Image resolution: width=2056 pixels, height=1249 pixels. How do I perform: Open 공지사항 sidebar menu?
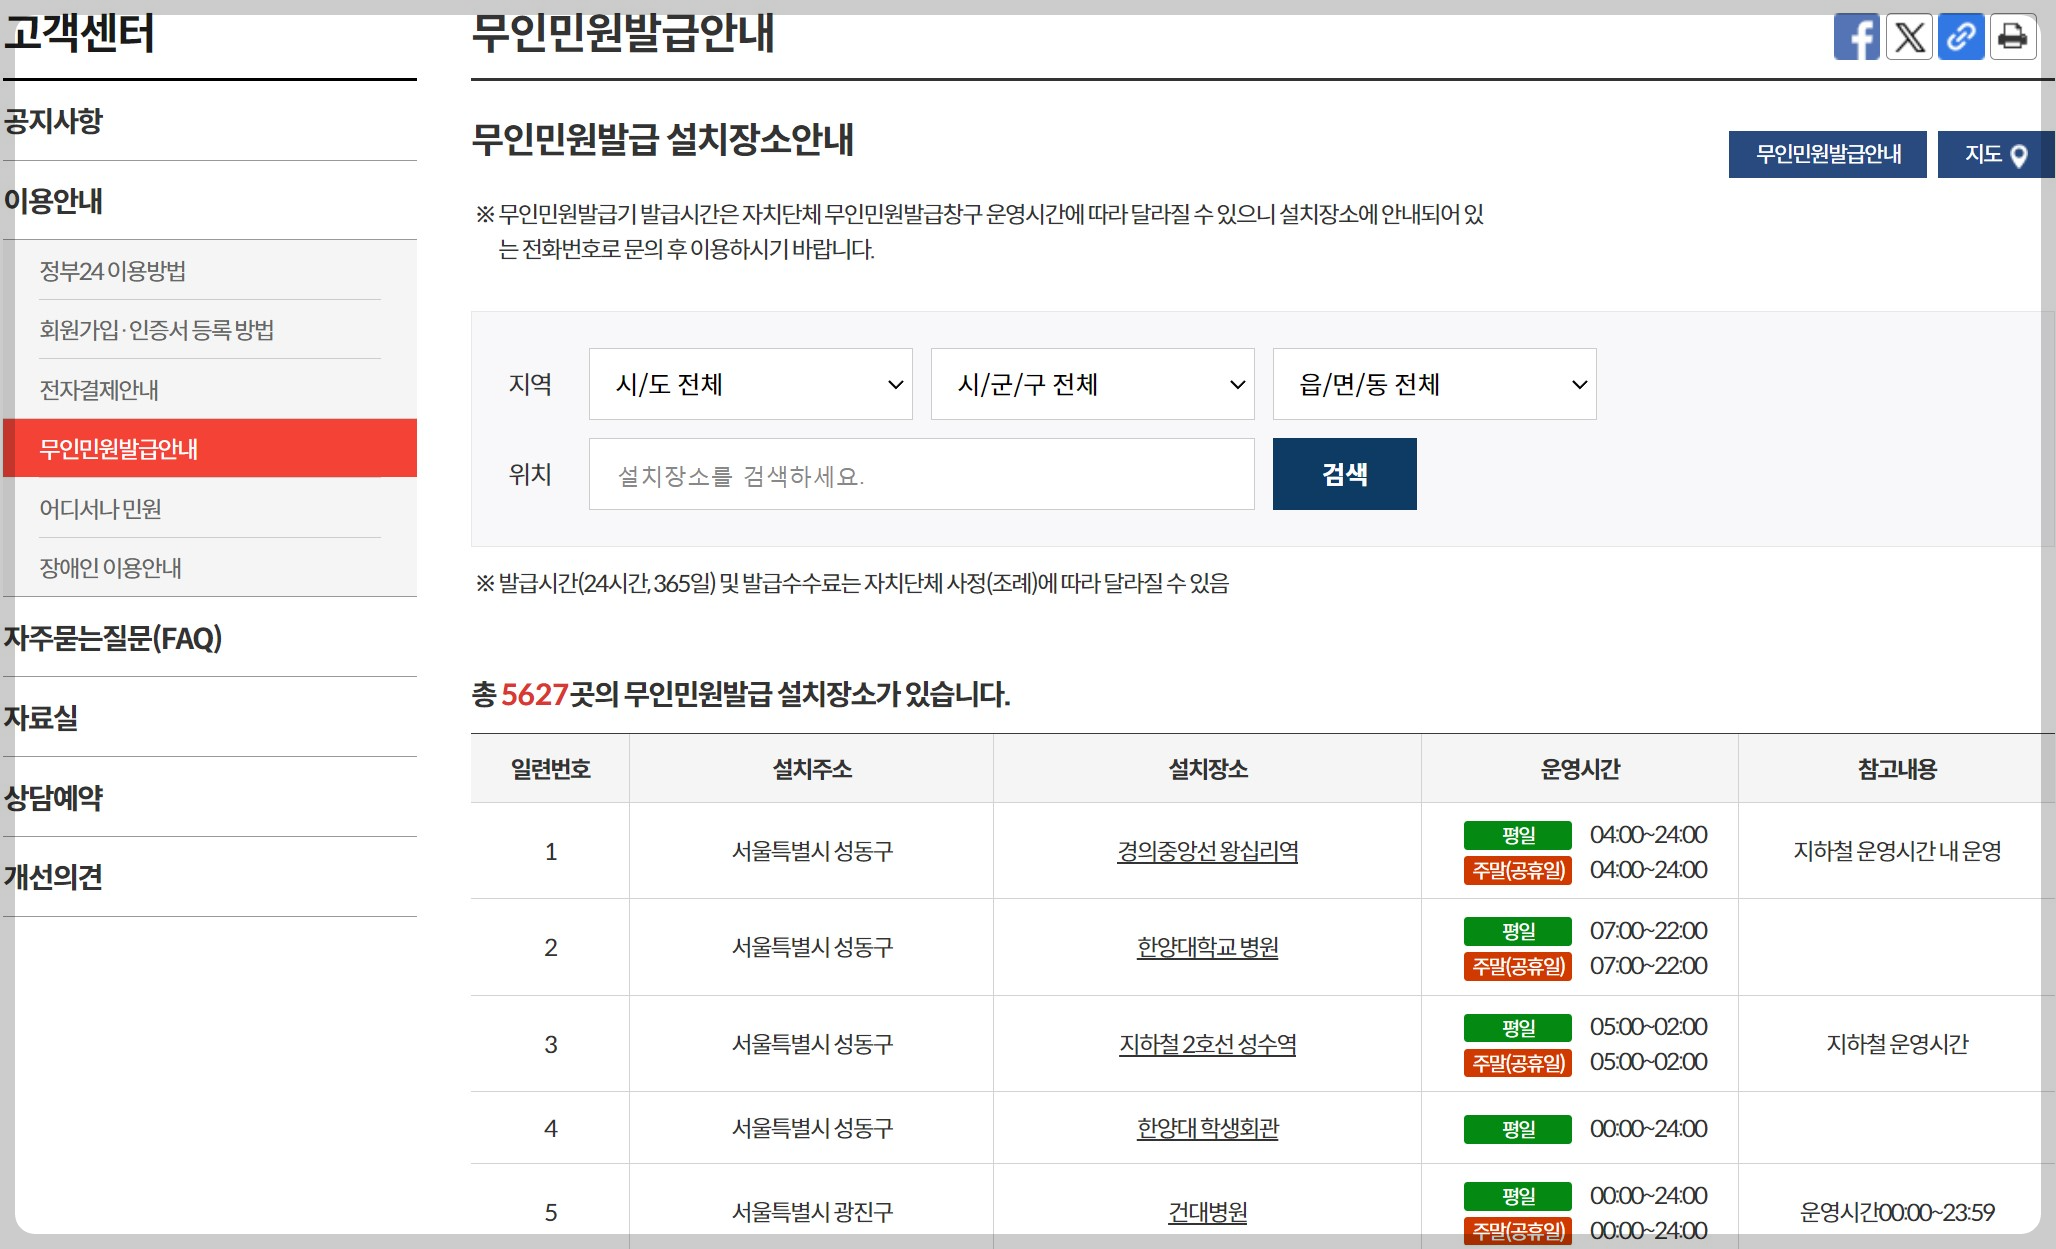coord(54,121)
